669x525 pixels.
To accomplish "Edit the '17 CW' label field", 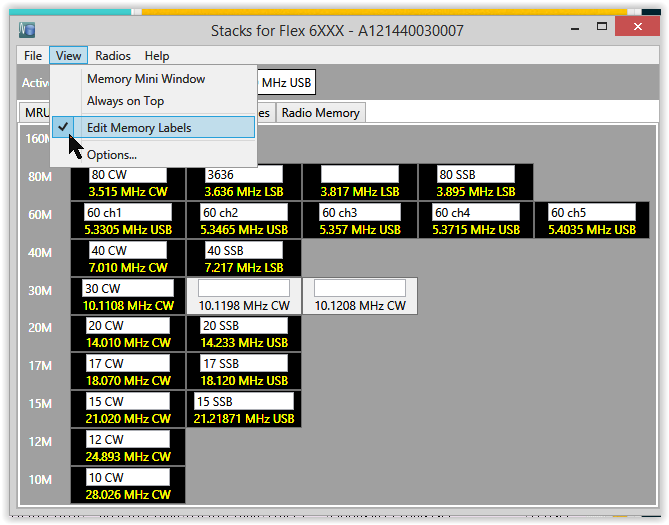I will 128,364.
